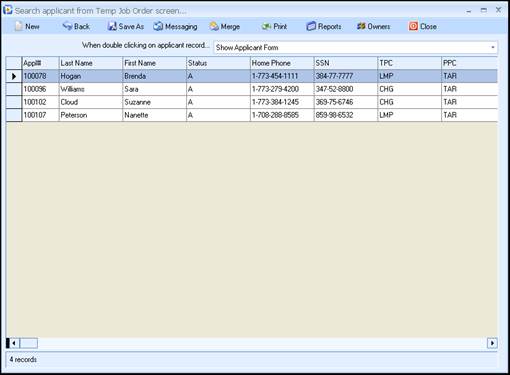Sort by the SSN column header

[346, 63]
